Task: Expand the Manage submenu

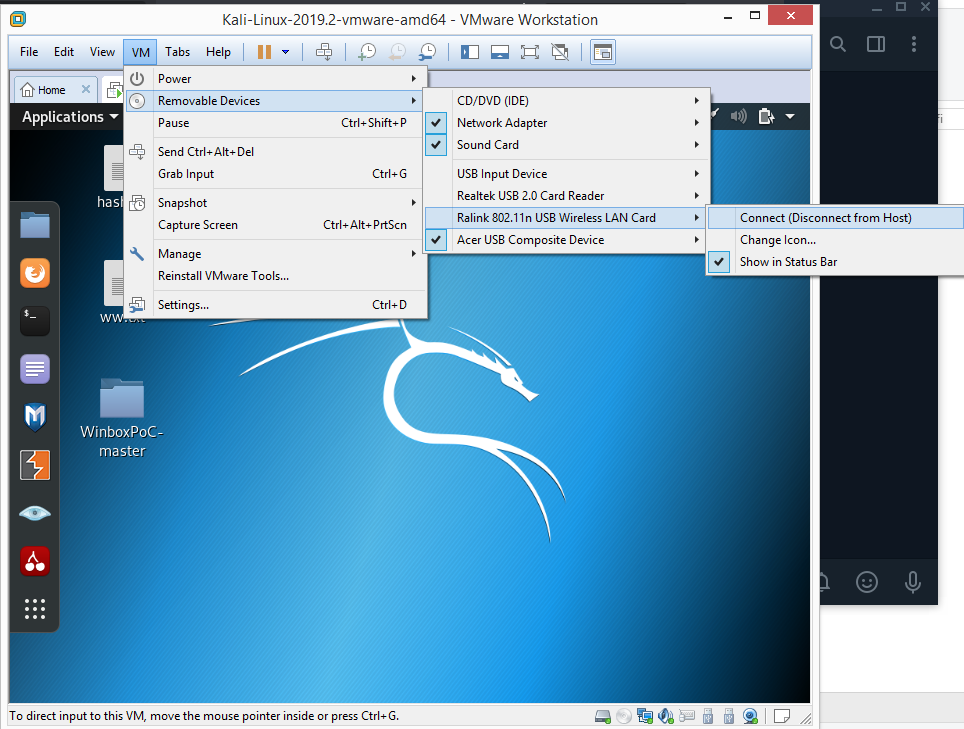Action: pyautogui.click(x=275, y=254)
